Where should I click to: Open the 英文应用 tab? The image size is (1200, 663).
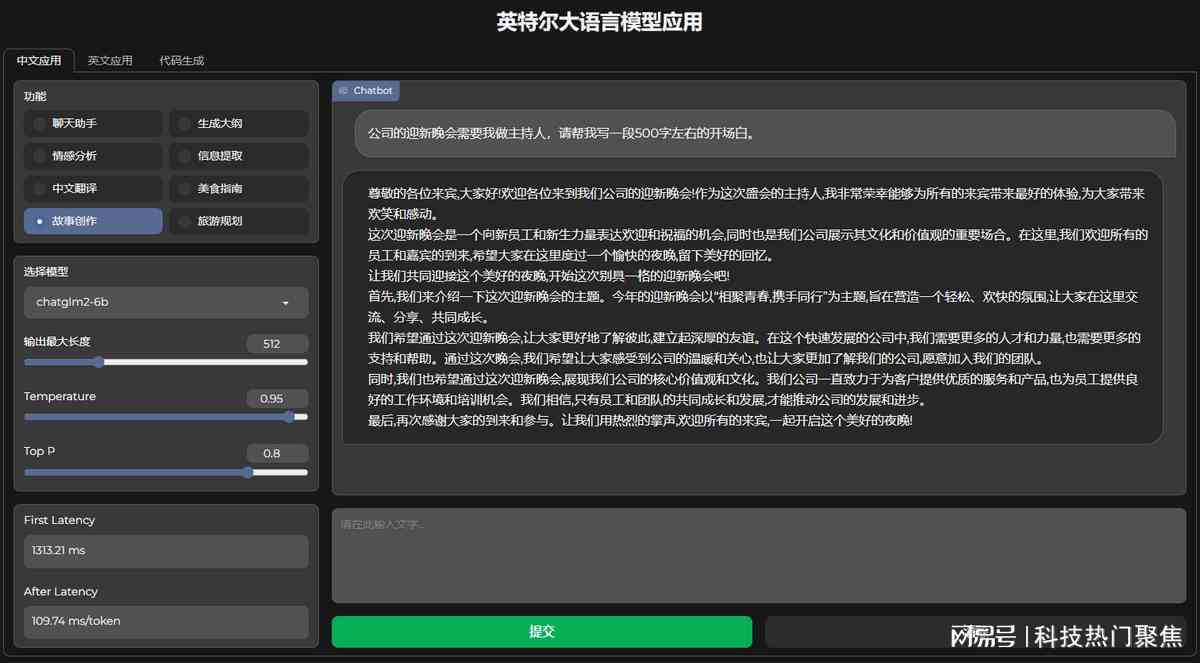[x=110, y=60]
